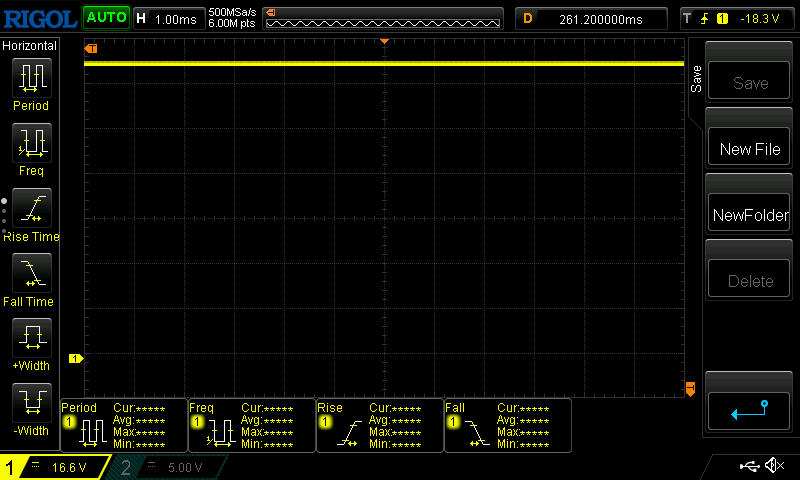
Task: Select the Freq measurement icon
Action: tap(31, 143)
